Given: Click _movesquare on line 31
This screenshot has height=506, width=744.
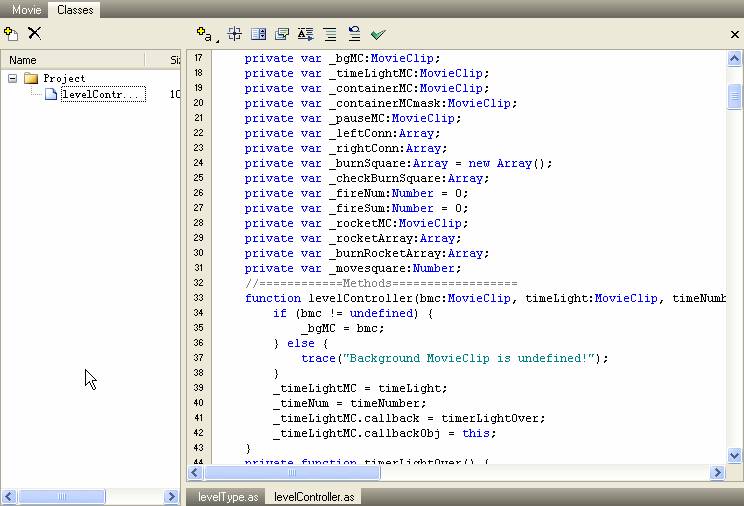Looking at the screenshot, I should point(370,268).
